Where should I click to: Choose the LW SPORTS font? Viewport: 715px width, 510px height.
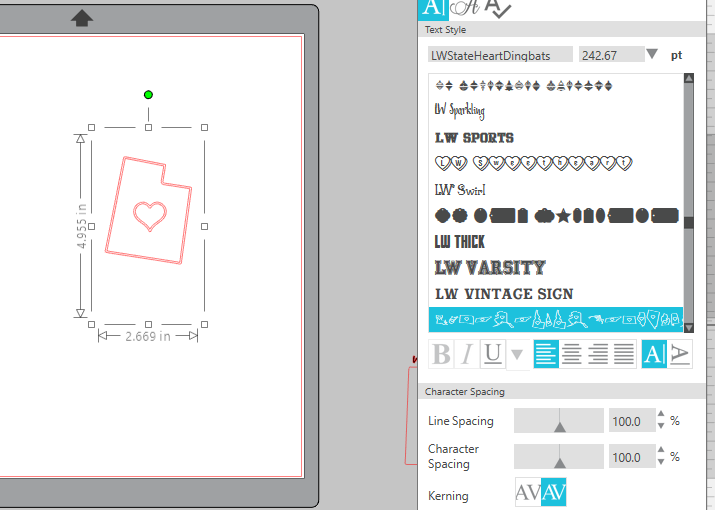coord(474,138)
